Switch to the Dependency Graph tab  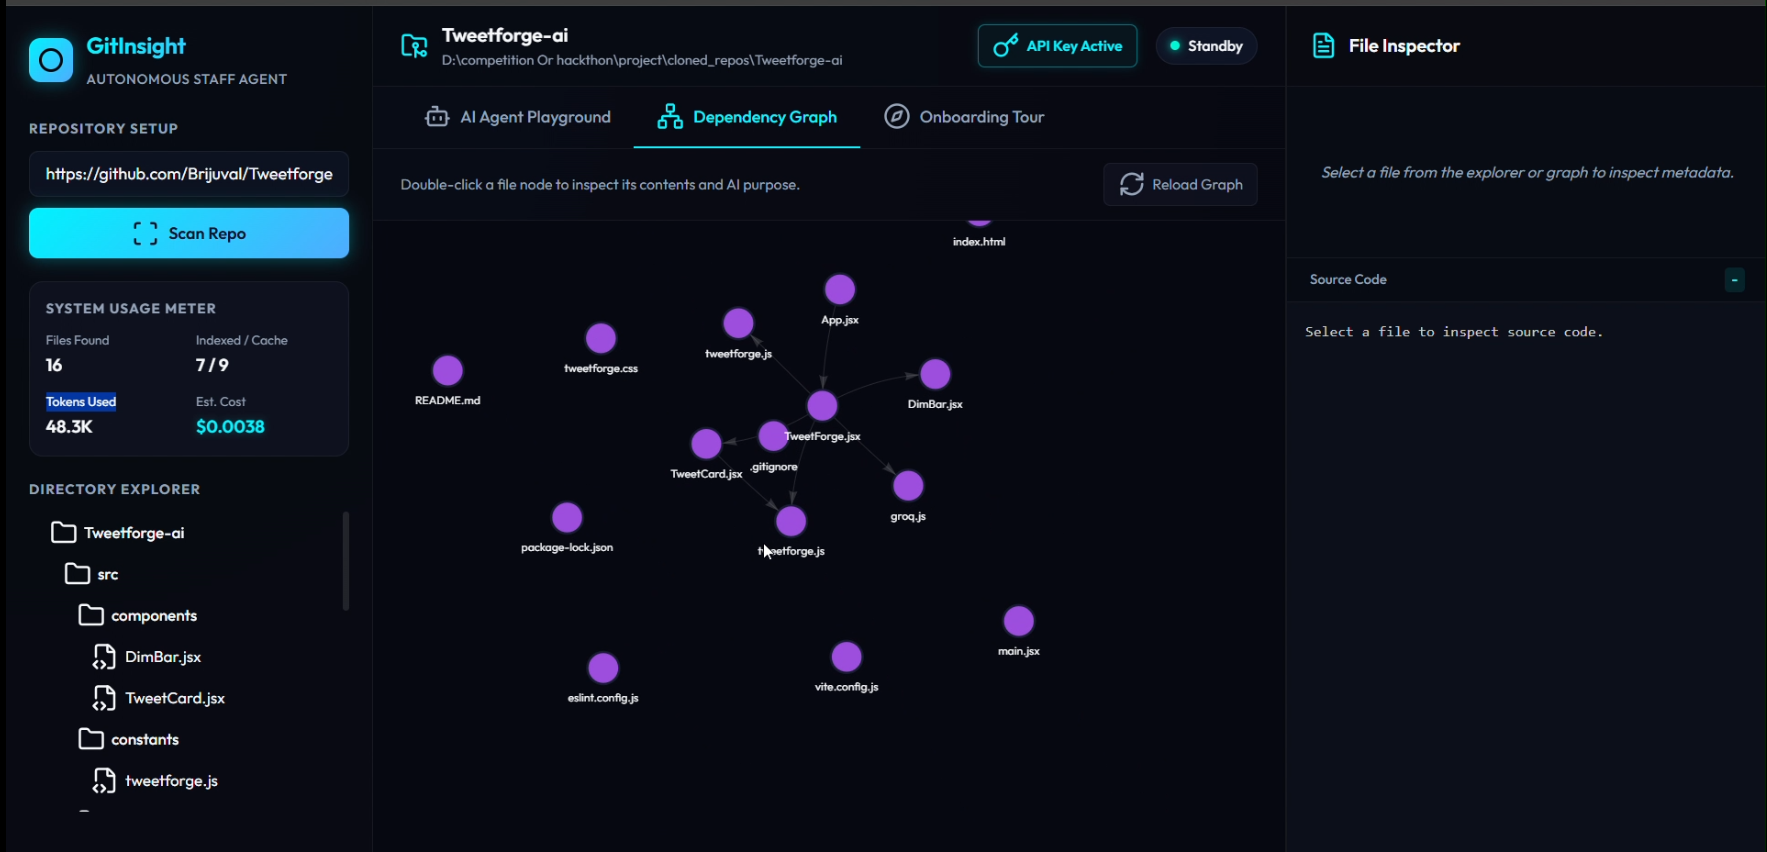coord(747,117)
